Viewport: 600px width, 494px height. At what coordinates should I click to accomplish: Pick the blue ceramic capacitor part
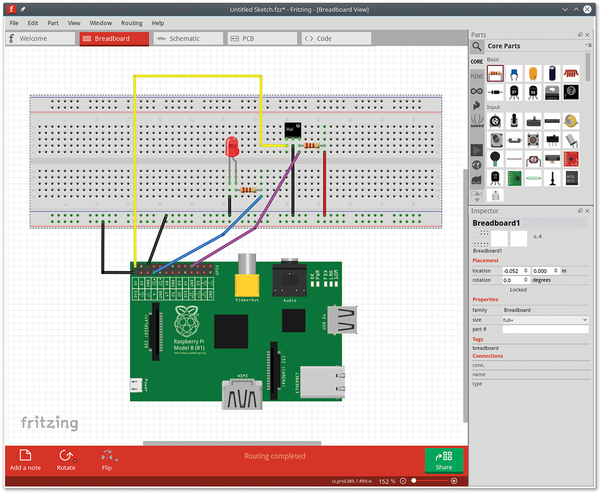click(514, 73)
